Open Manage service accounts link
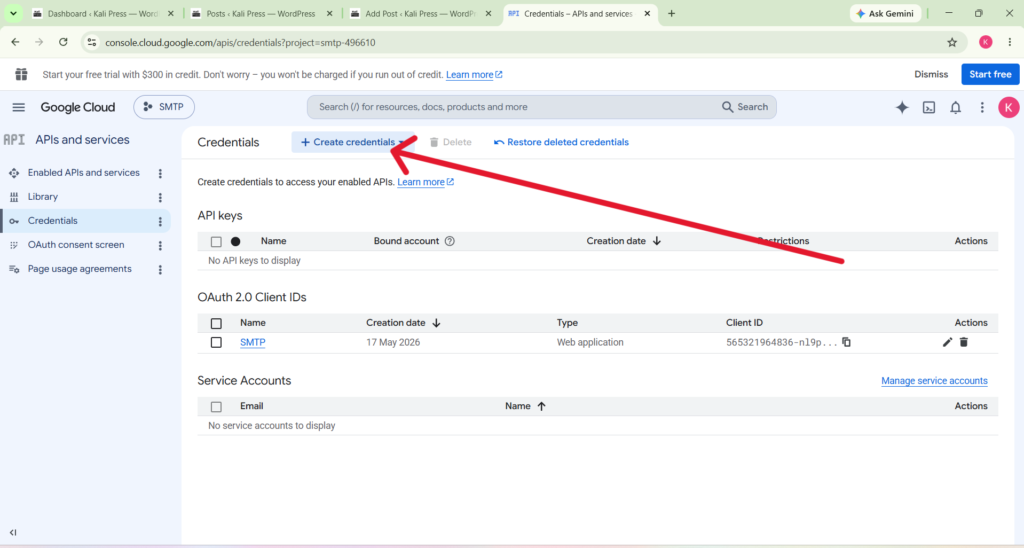Viewport: 1024px width, 548px height. pos(934,381)
